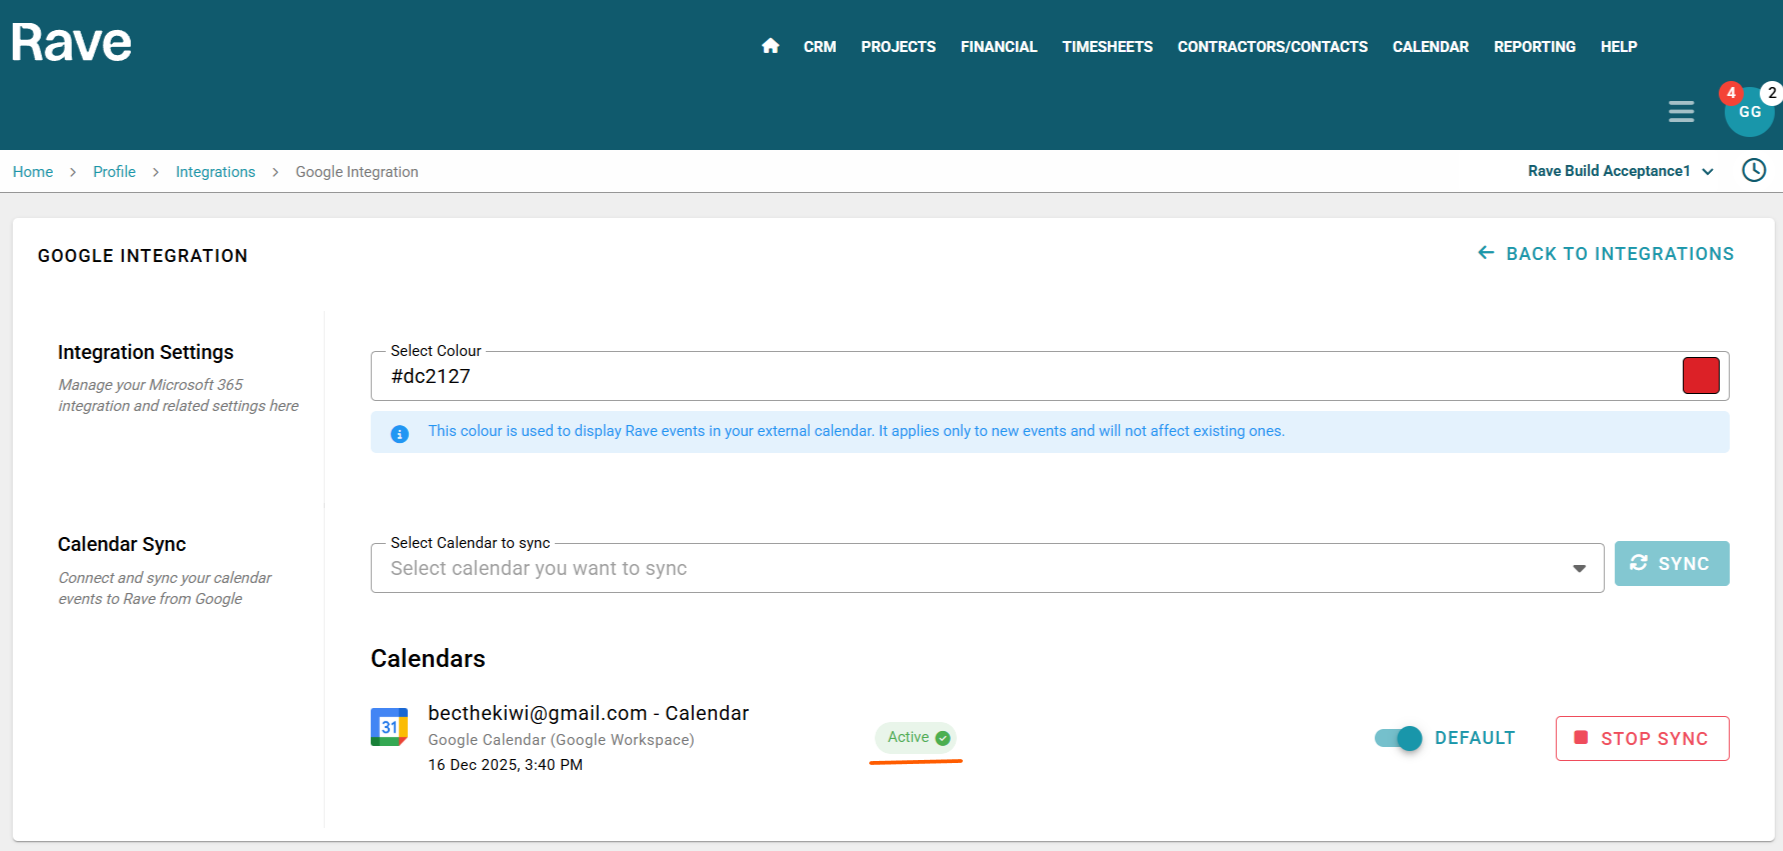The image size is (1783, 851).
Task: Open the red colour swatch picker
Action: click(x=1700, y=375)
